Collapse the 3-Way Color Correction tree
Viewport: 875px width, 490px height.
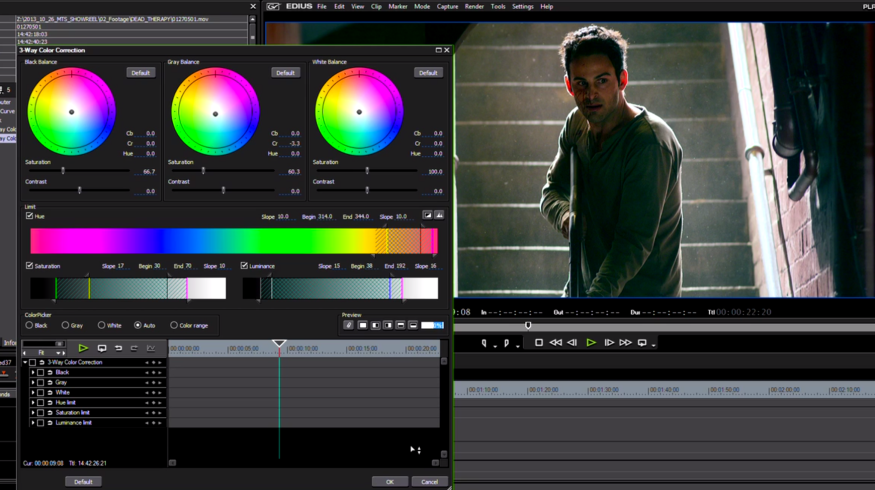(x=25, y=362)
